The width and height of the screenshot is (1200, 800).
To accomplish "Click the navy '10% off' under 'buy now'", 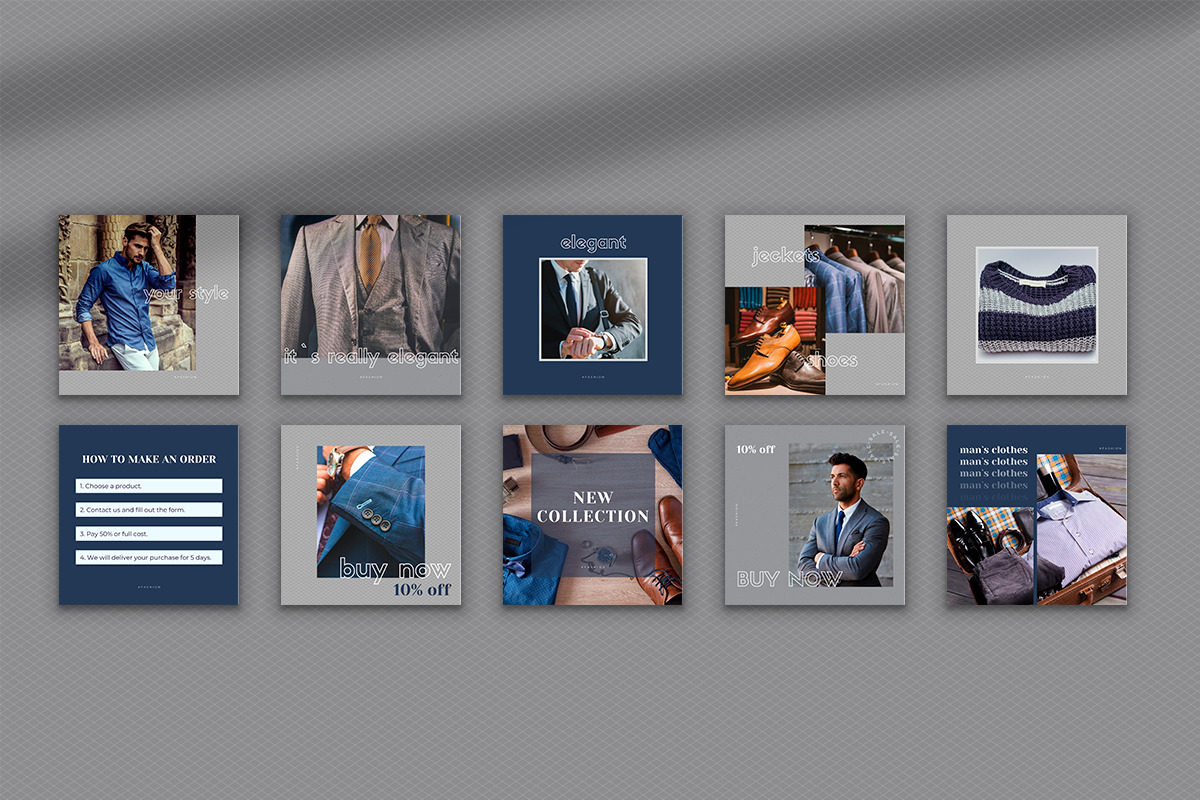I will coord(421,590).
